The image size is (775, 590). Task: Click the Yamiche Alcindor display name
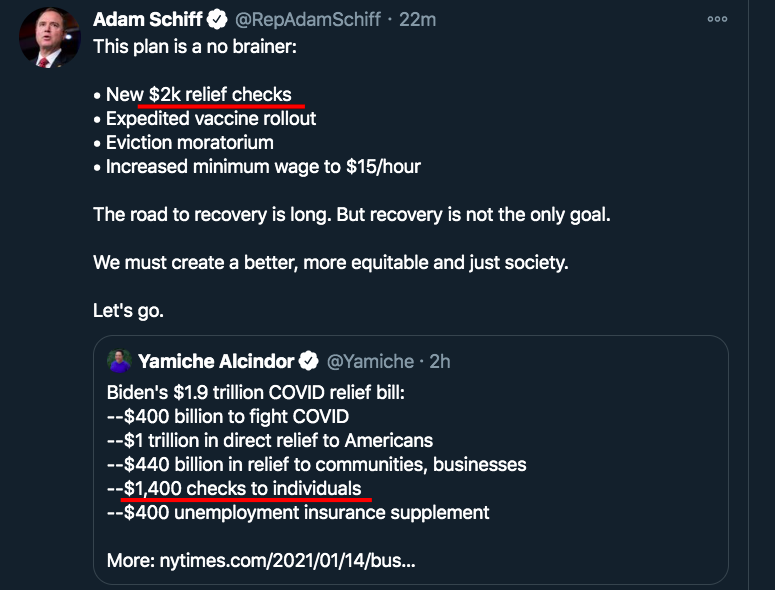pos(216,361)
